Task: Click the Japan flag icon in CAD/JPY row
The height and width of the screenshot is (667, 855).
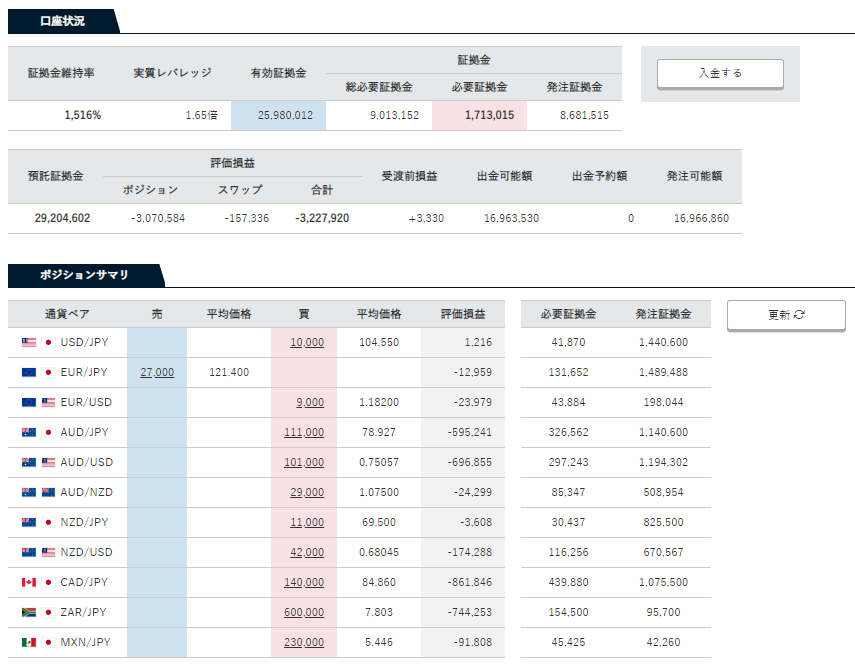Action: pyautogui.click(x=49, y=582)
